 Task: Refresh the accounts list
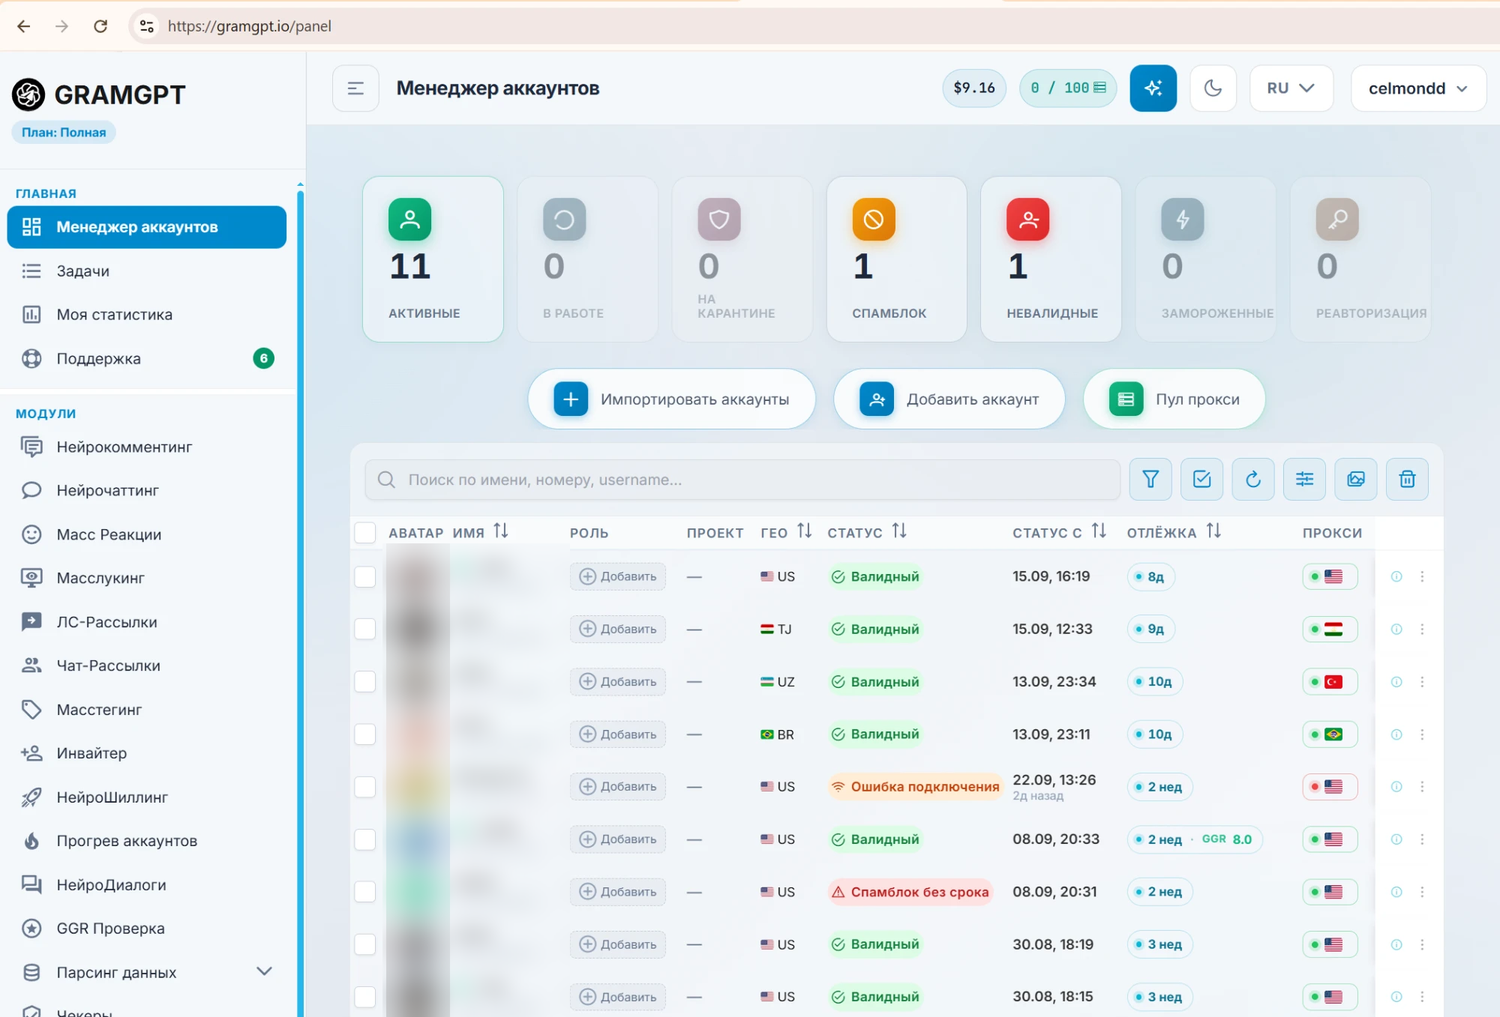[x=1253, y=479]
